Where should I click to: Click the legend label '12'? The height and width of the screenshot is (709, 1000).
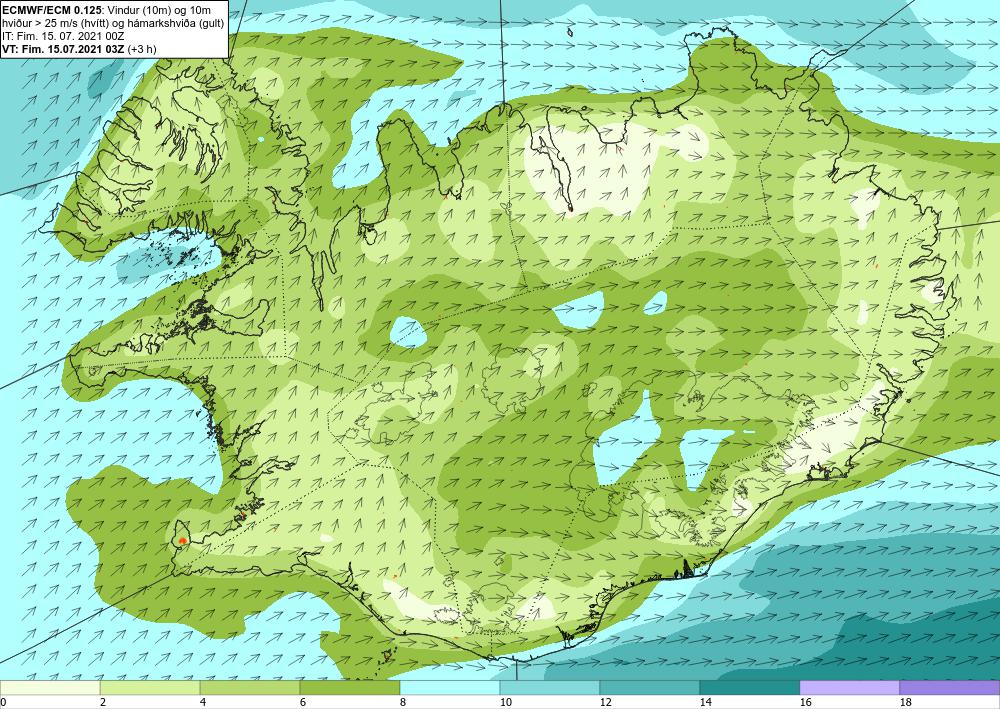click(606, 703)
